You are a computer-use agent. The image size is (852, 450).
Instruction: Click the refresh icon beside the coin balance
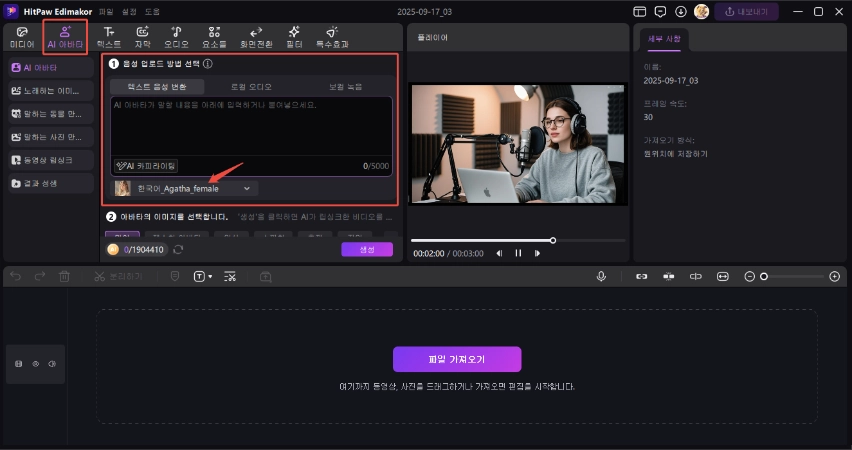[178, 249]
